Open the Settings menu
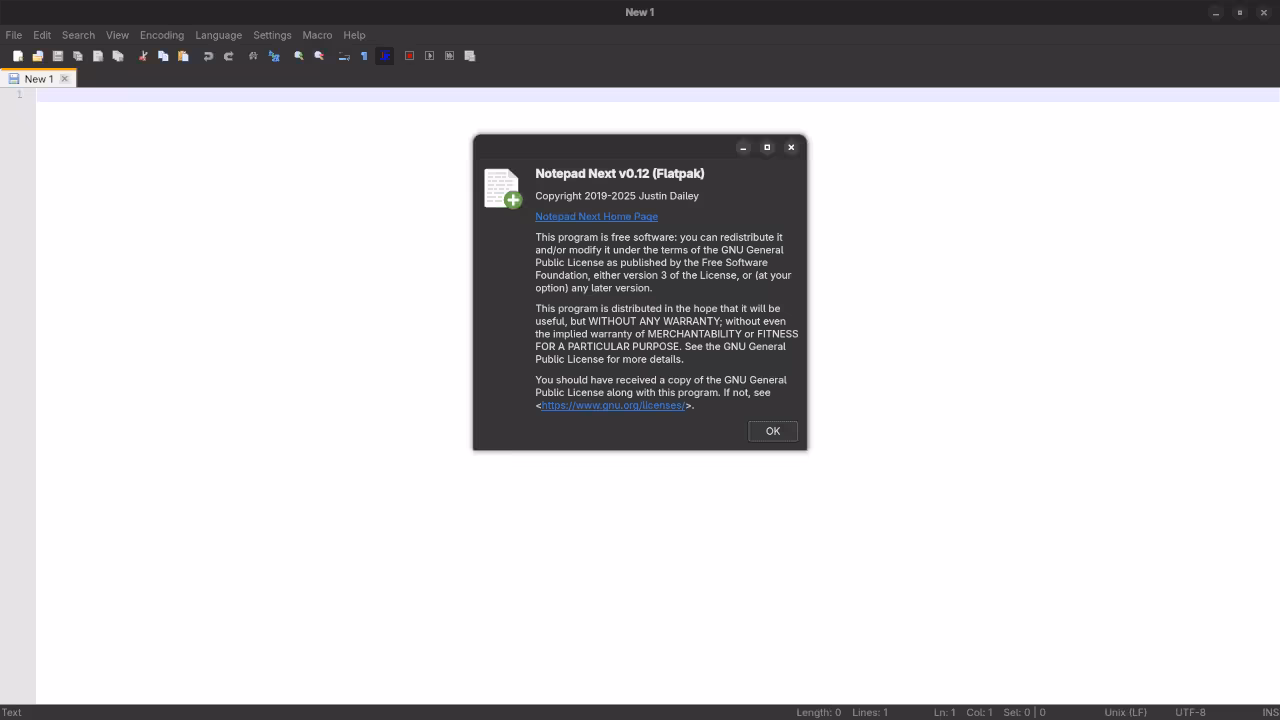Image resolution: width=1280 pixels, height=720 pixels. click(272, 35)
